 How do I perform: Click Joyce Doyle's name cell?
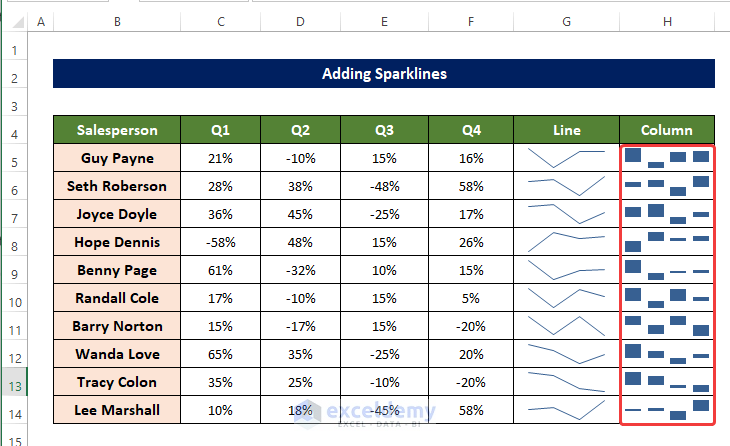tap(117, 214)
